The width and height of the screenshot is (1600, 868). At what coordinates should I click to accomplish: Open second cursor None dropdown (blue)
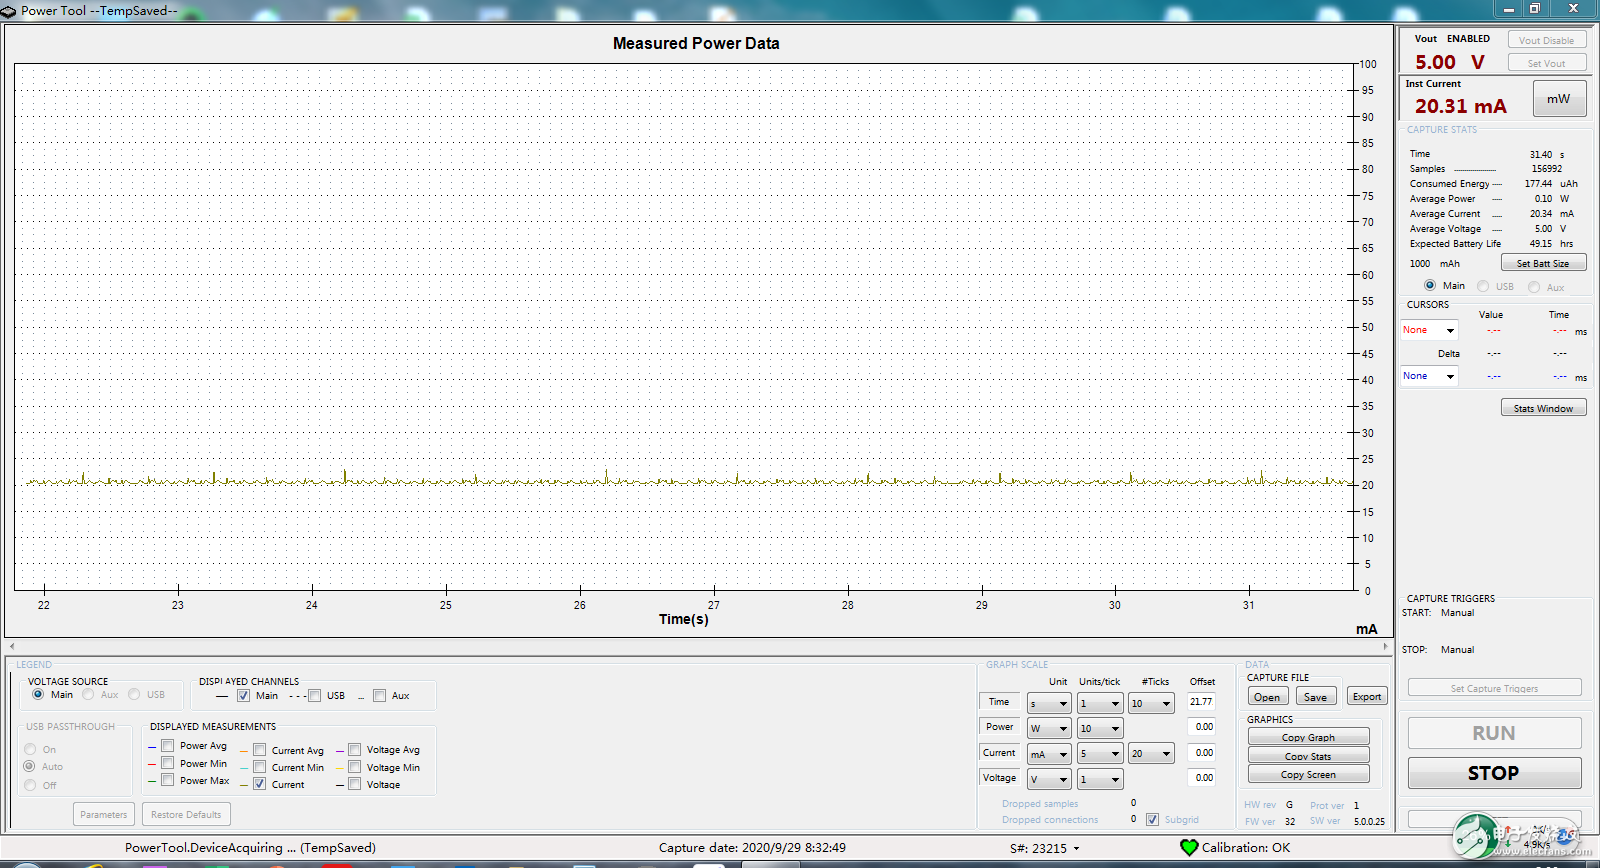pos(1429,376)
